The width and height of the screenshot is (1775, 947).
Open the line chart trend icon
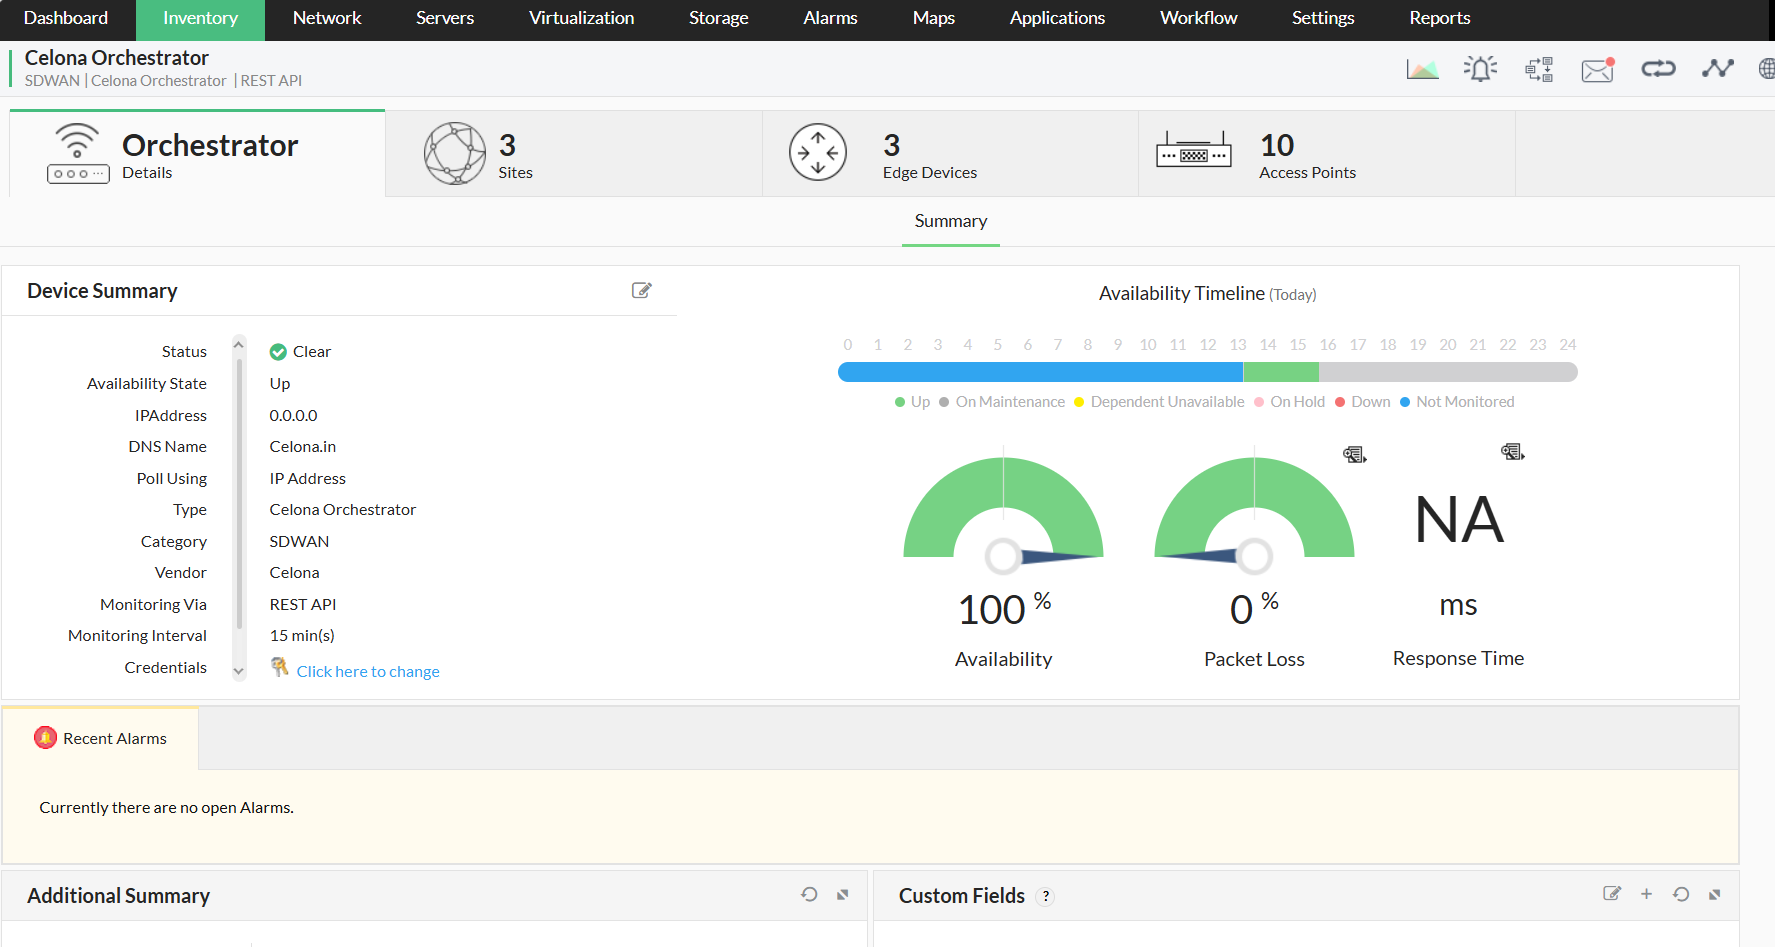(x=1718, y=69)
